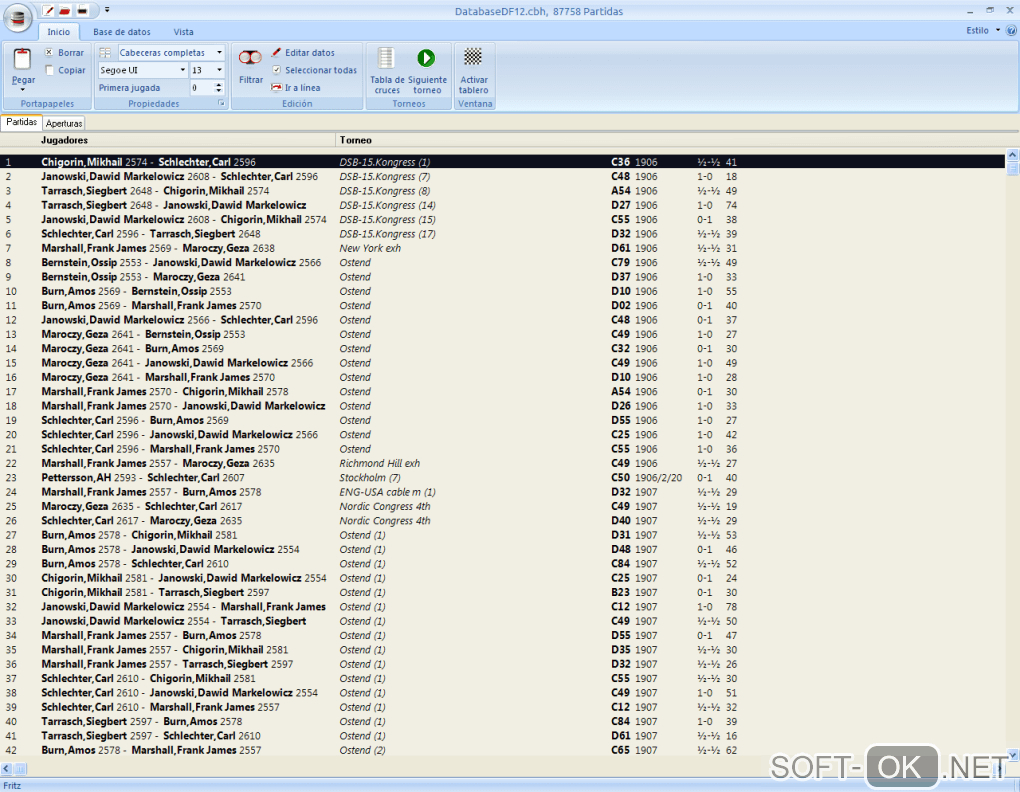Click the red open-folder icon in quick access bar
The image size is (1020, 792).
pyautogui.click(x=65, y=10)
